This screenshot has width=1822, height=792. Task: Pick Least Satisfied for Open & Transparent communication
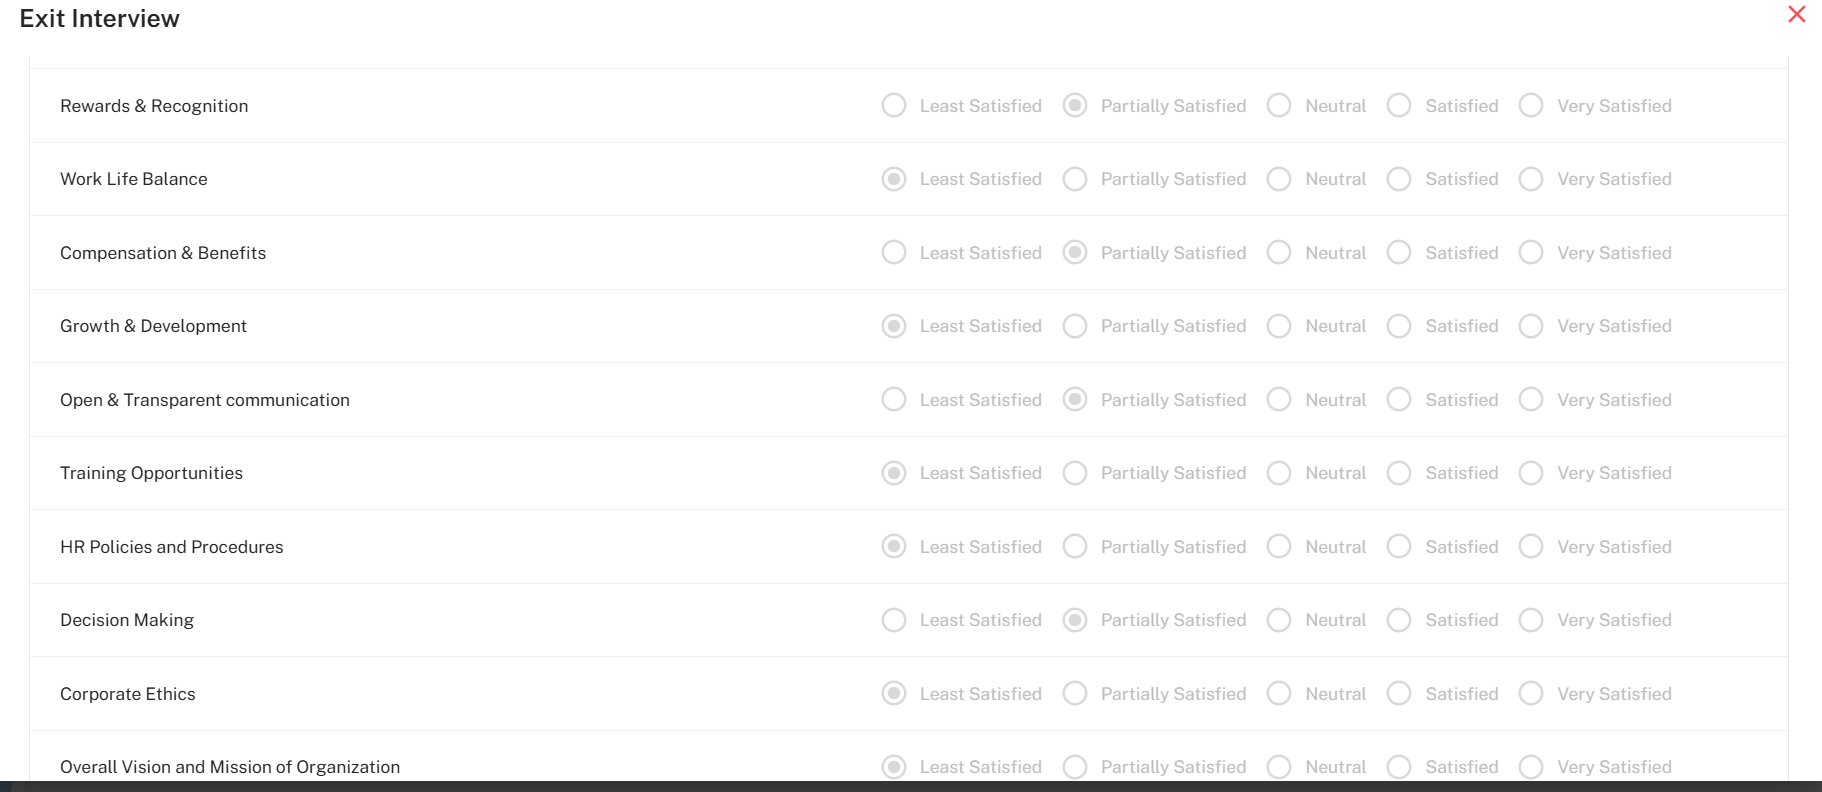[x=894, y=400]
